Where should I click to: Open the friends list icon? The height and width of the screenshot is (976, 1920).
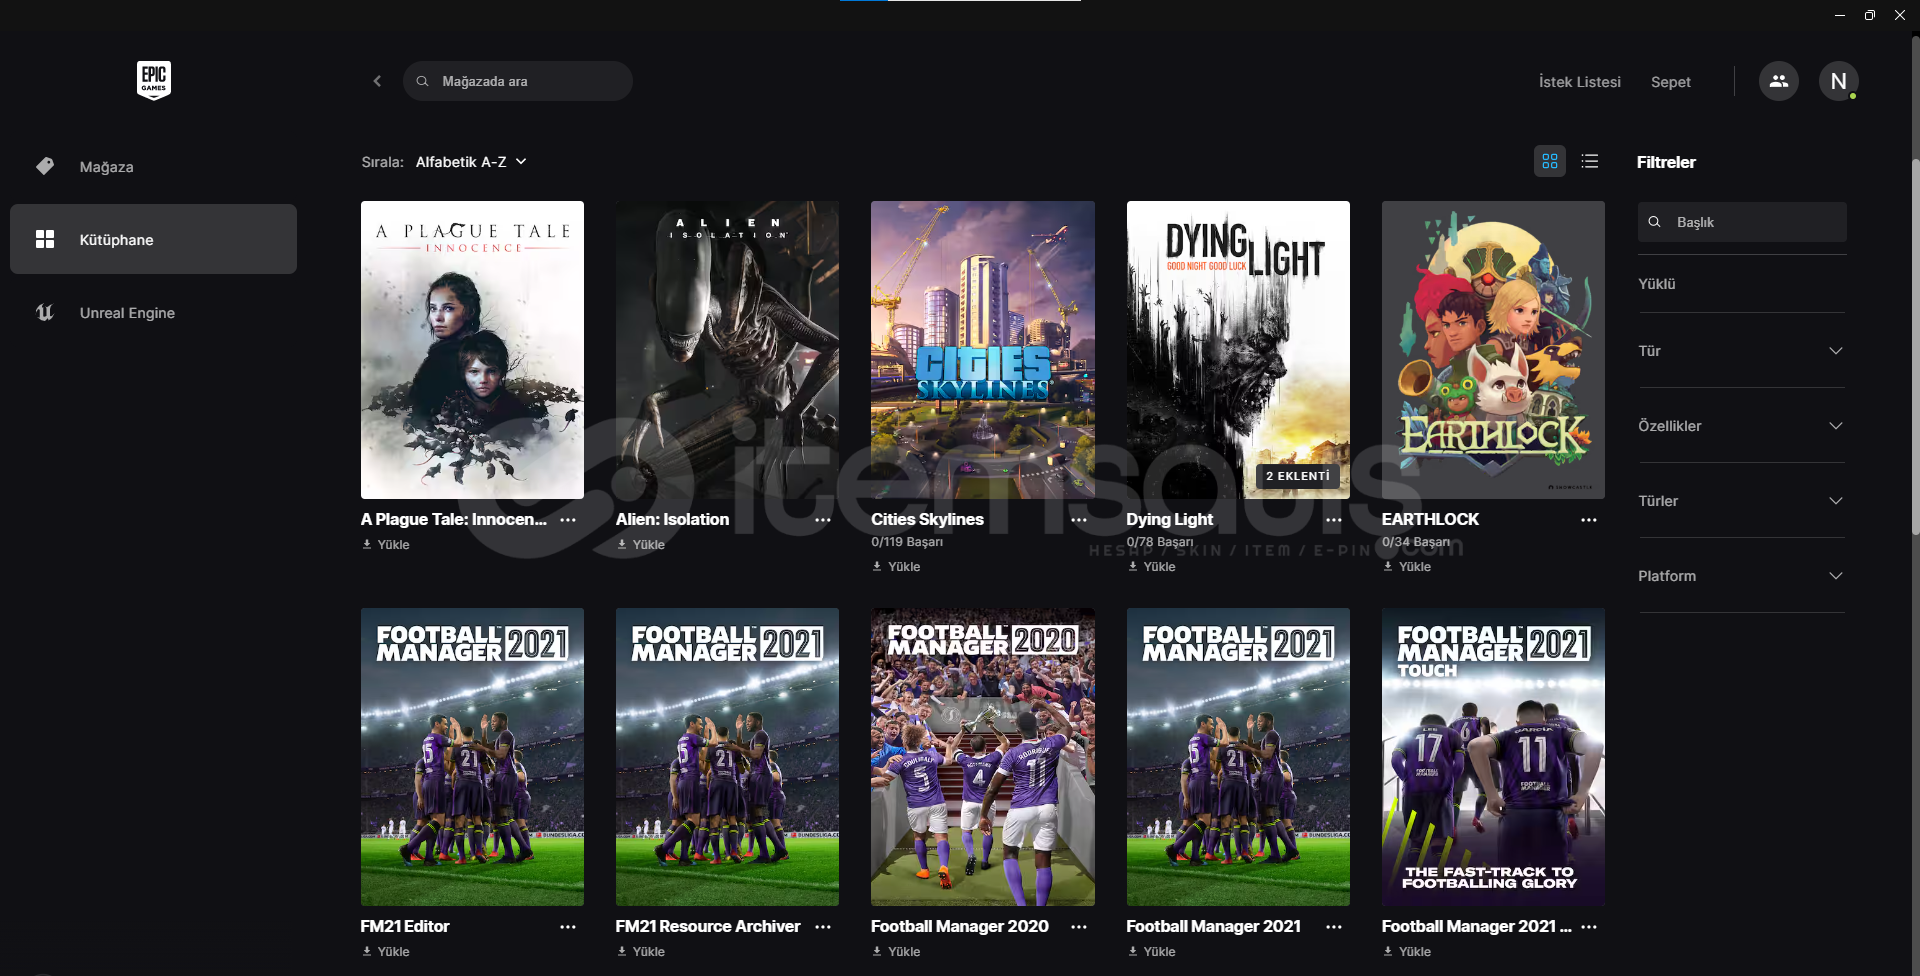coord(1778,81)
